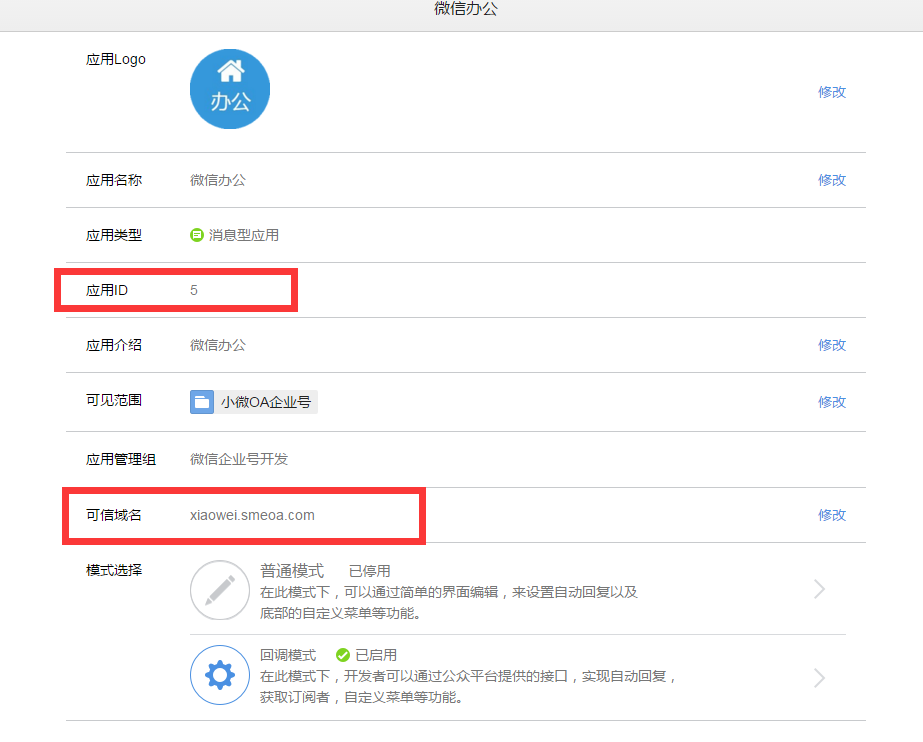
Task: Open 修改 for the 应用介绍 row
Action: tap(831, 345)
